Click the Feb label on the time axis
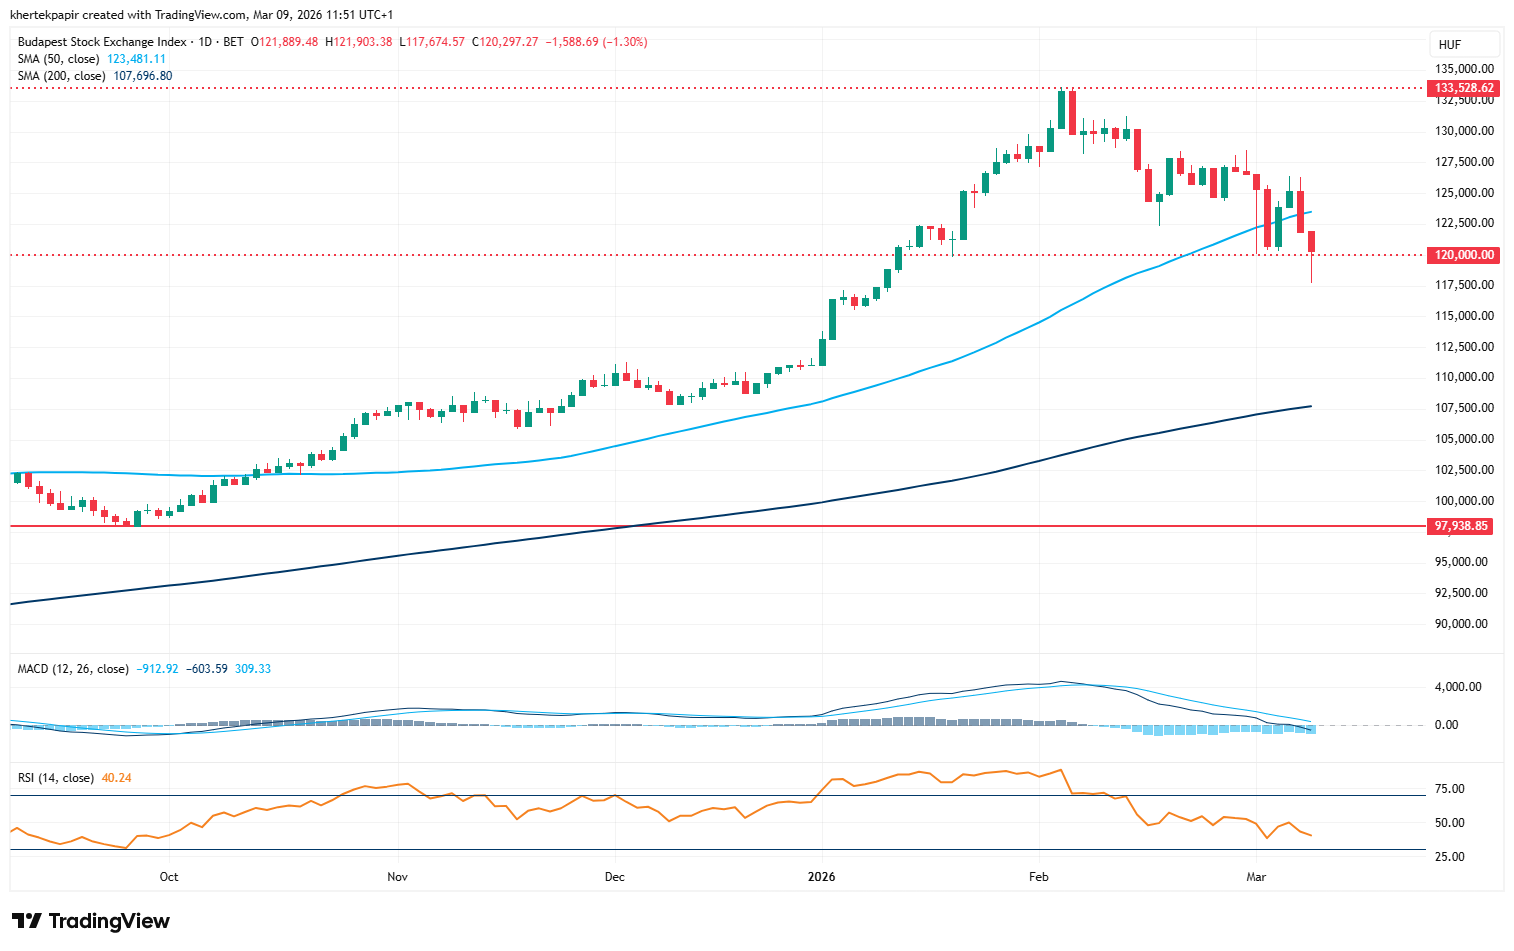The height and width of the screenshot is (951, 1514). coord(1039,877)
